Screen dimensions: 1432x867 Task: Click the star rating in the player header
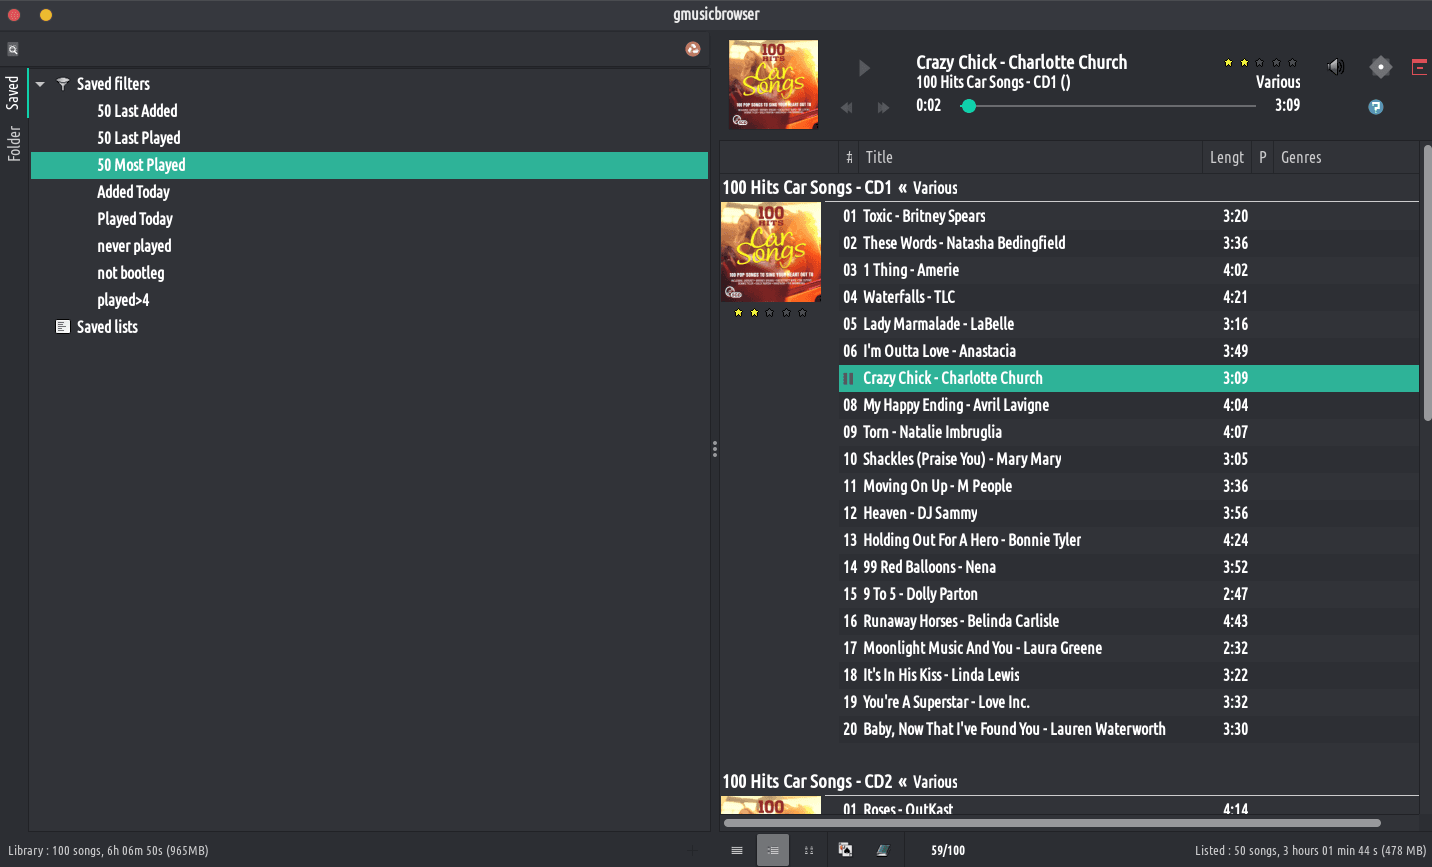[x=1260, y=62]
